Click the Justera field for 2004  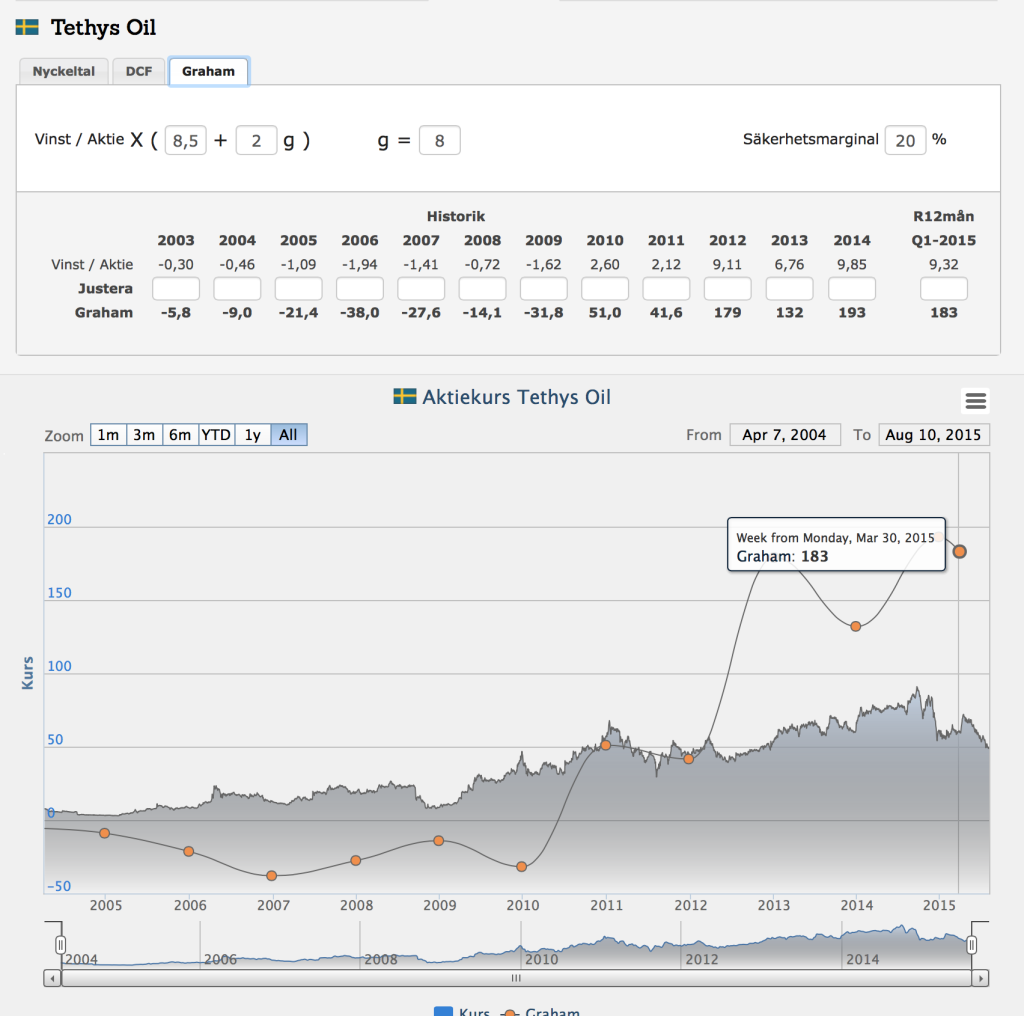[x=237, y=289]
